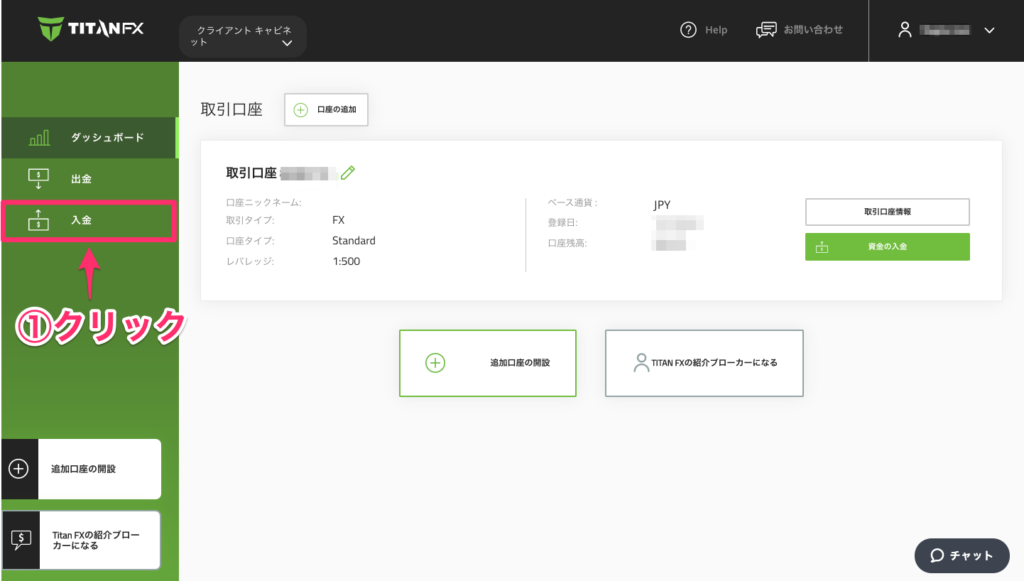Open the チャット chat widget
1024x581 pixels.
[x=961, y=556]
